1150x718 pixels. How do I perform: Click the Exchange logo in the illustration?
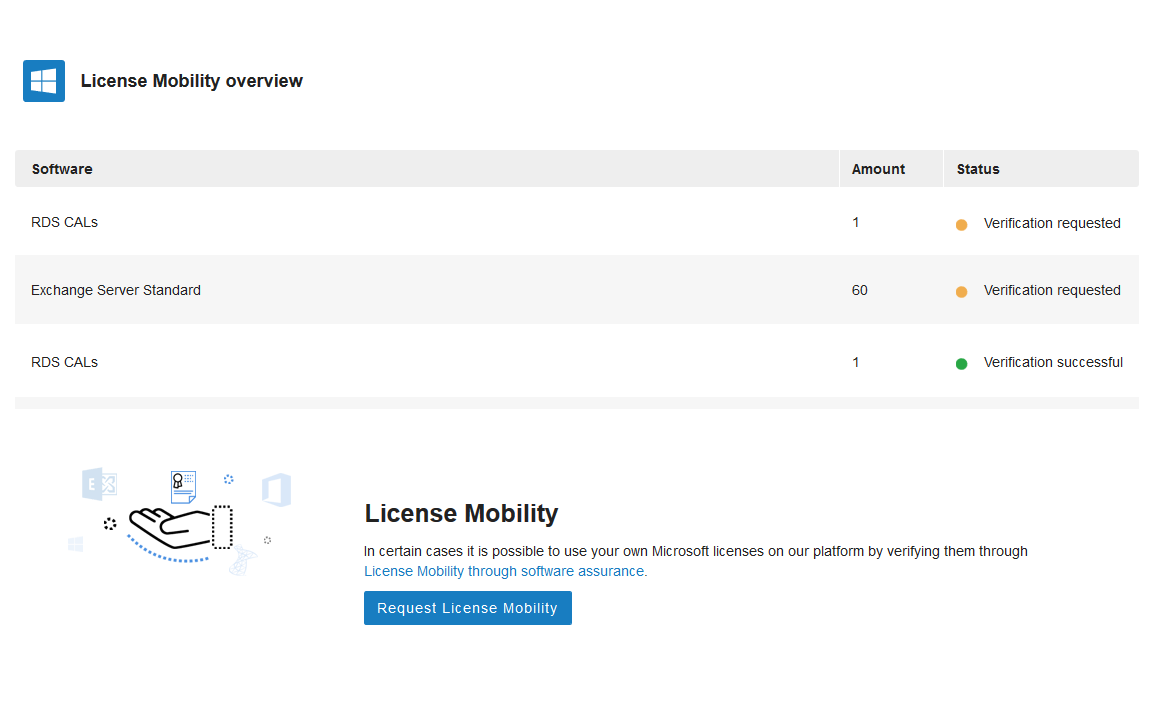coord(100,484)
